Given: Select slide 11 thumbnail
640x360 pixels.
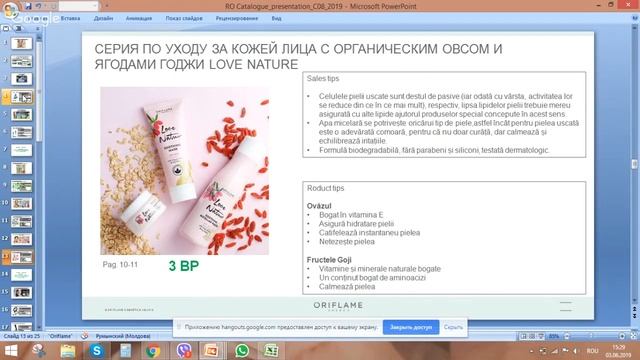Looking at the screenshot, I should pos(21,221).
